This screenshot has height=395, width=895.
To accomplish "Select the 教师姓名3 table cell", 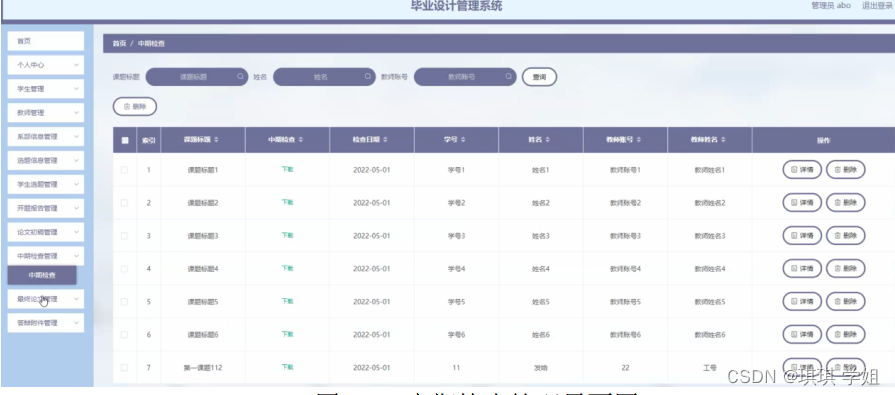I will [709, 236].
